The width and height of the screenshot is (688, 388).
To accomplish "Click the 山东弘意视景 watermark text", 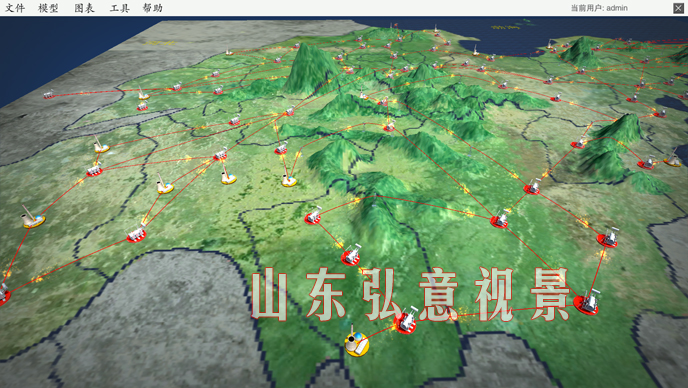I will click(x=410, y=295).
